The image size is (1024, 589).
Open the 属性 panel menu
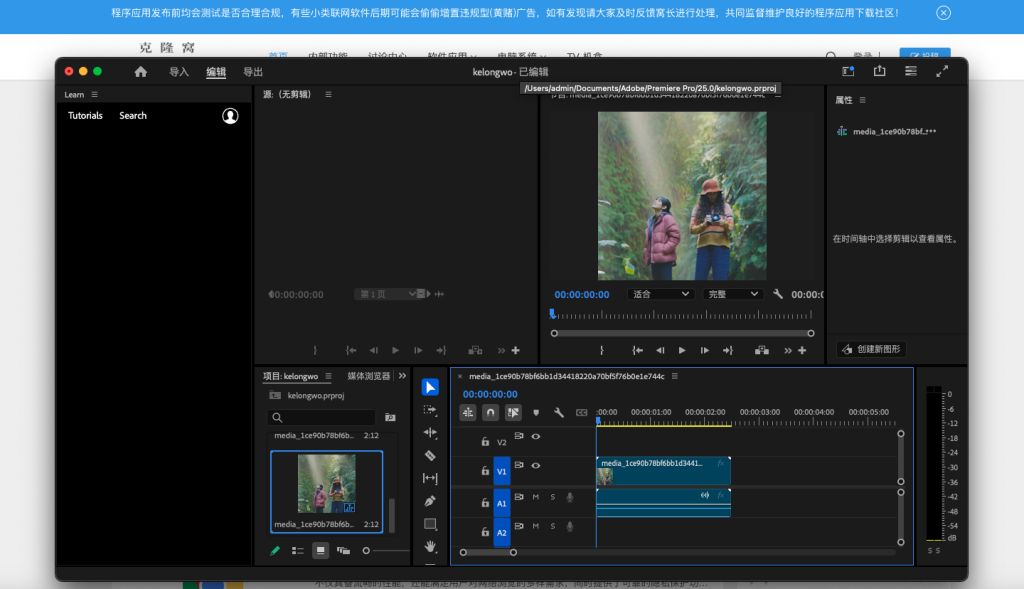coord(863,100)
